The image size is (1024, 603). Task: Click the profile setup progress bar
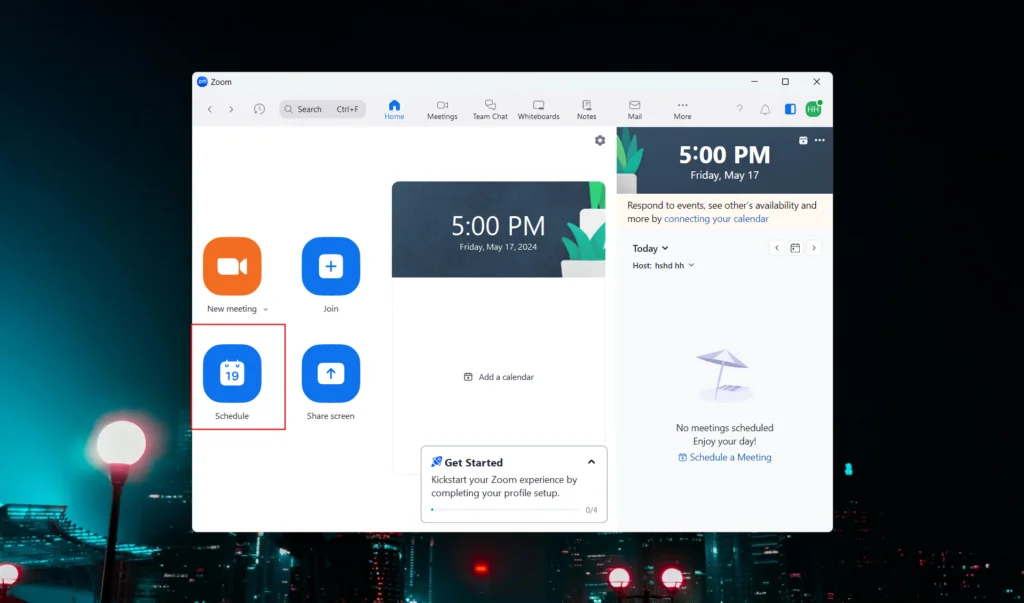(x=505, y=510)
